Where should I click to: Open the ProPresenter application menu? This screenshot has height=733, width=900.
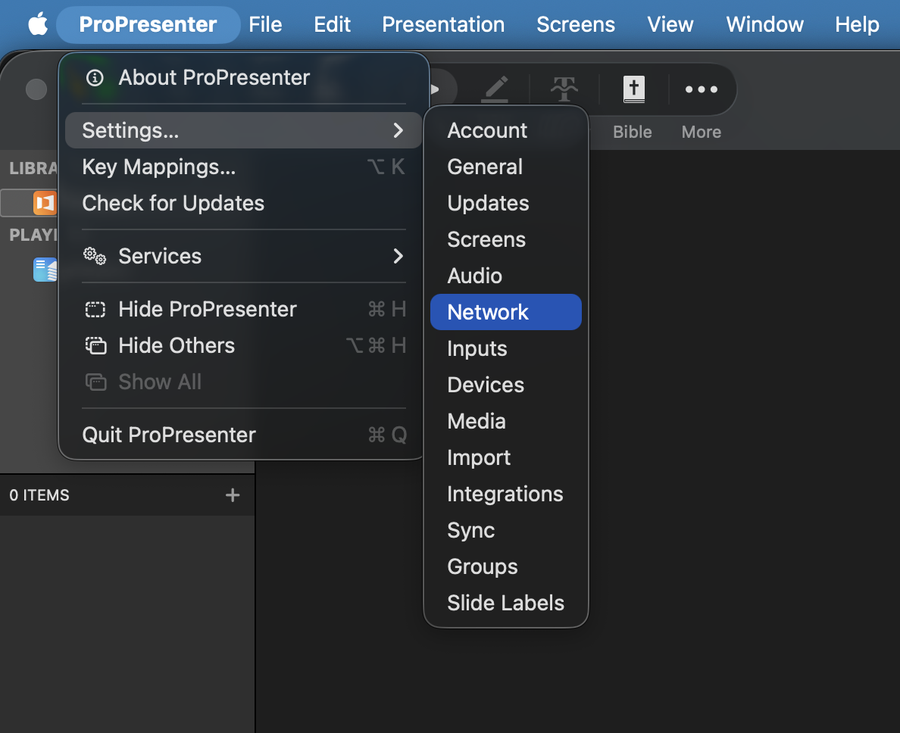click(148, 24)
